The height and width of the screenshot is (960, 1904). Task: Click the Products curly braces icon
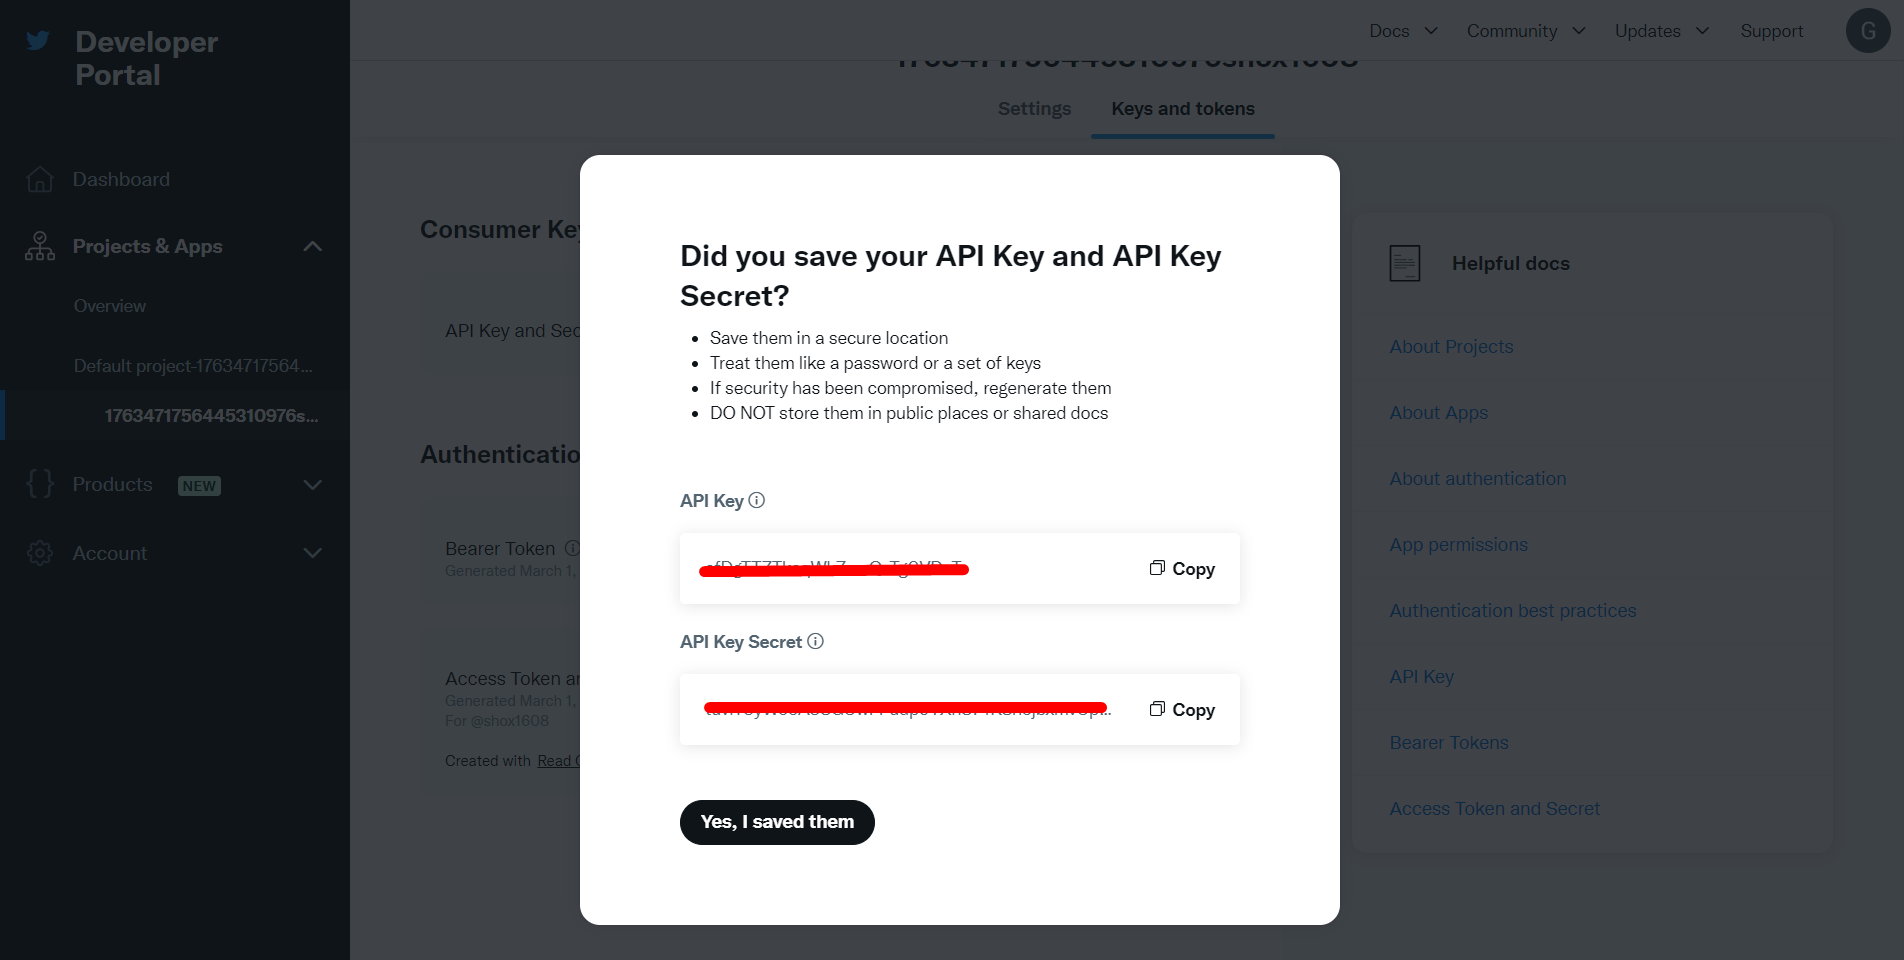(40, 484)
